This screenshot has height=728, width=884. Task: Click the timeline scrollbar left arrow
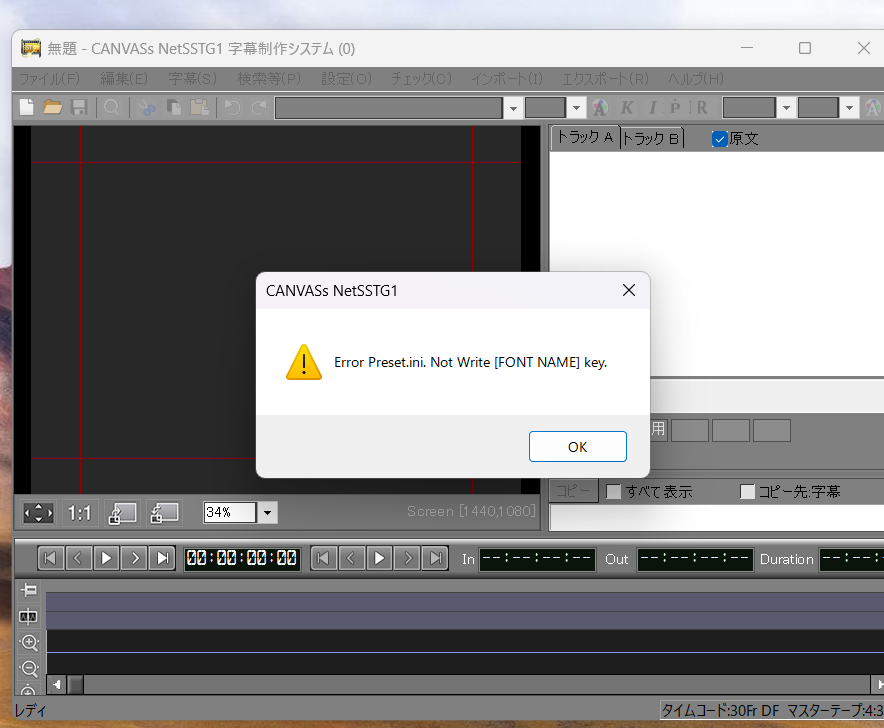[x=56, y=685]
